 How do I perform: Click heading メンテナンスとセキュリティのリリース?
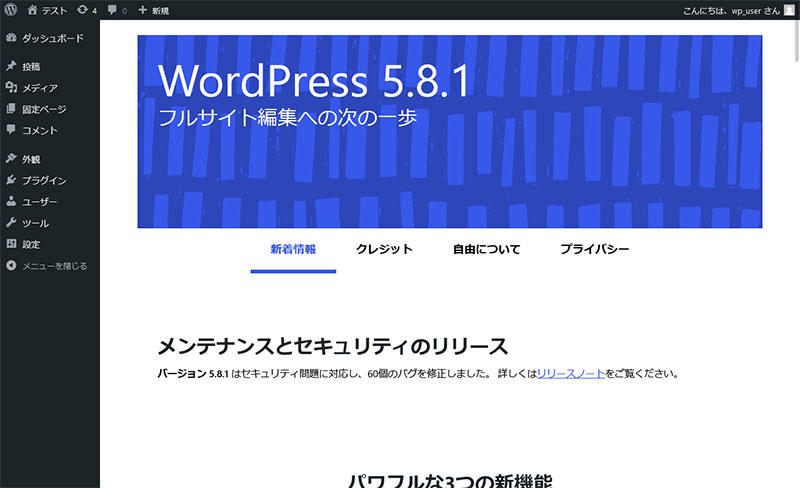coord(333,347)
